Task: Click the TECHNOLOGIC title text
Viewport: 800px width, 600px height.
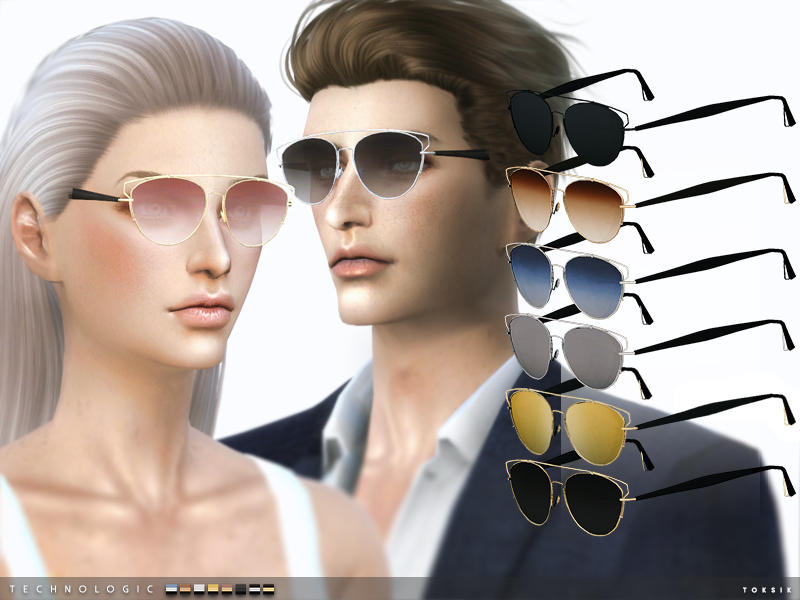Action: (x=82, y=589)
